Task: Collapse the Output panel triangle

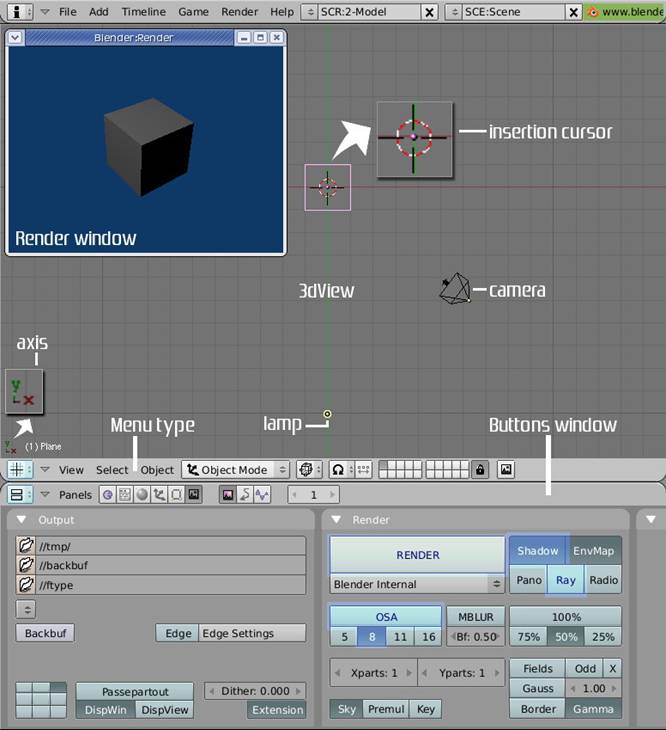Action: [x=22, y=520]
